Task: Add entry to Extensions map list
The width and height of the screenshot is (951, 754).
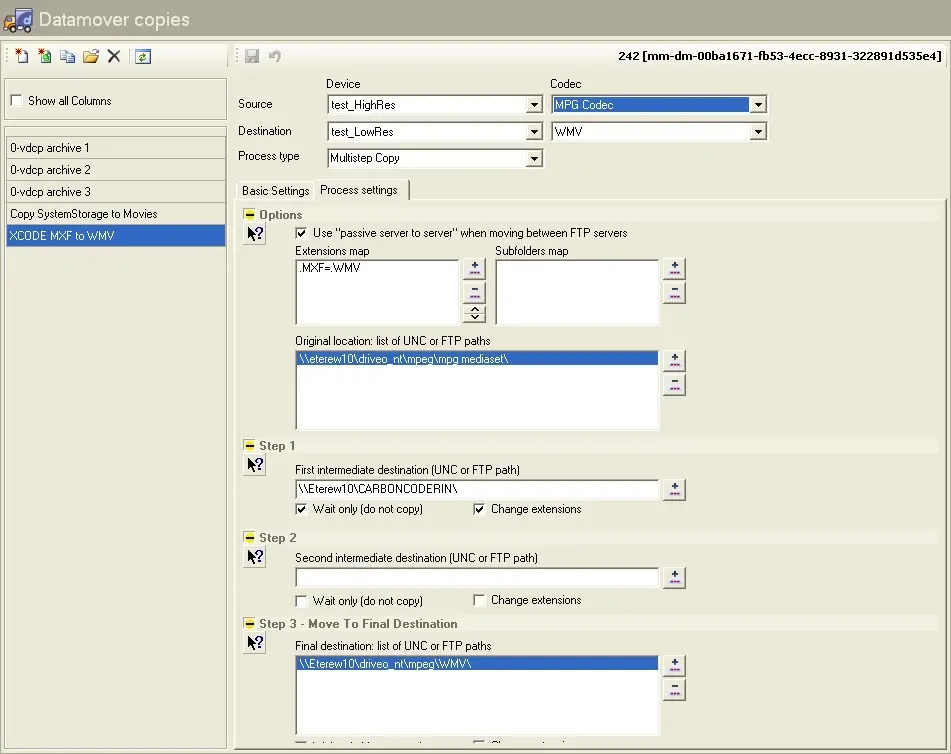Action: click(x=474, y=269)
